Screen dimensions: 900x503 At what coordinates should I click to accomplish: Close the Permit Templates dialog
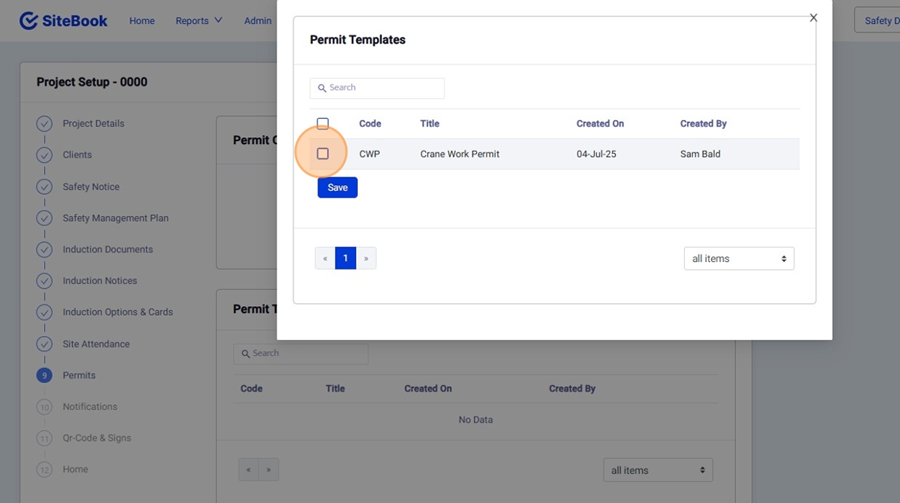point(813,18)
